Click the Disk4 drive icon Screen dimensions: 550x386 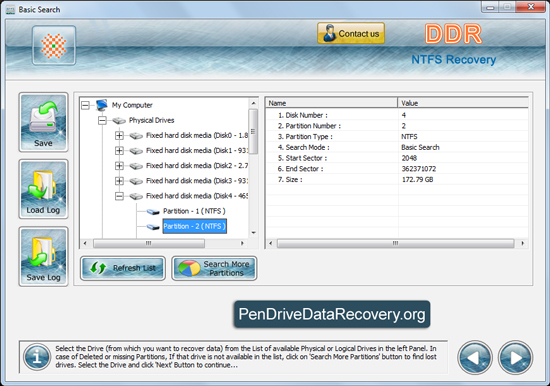[136, 196]
